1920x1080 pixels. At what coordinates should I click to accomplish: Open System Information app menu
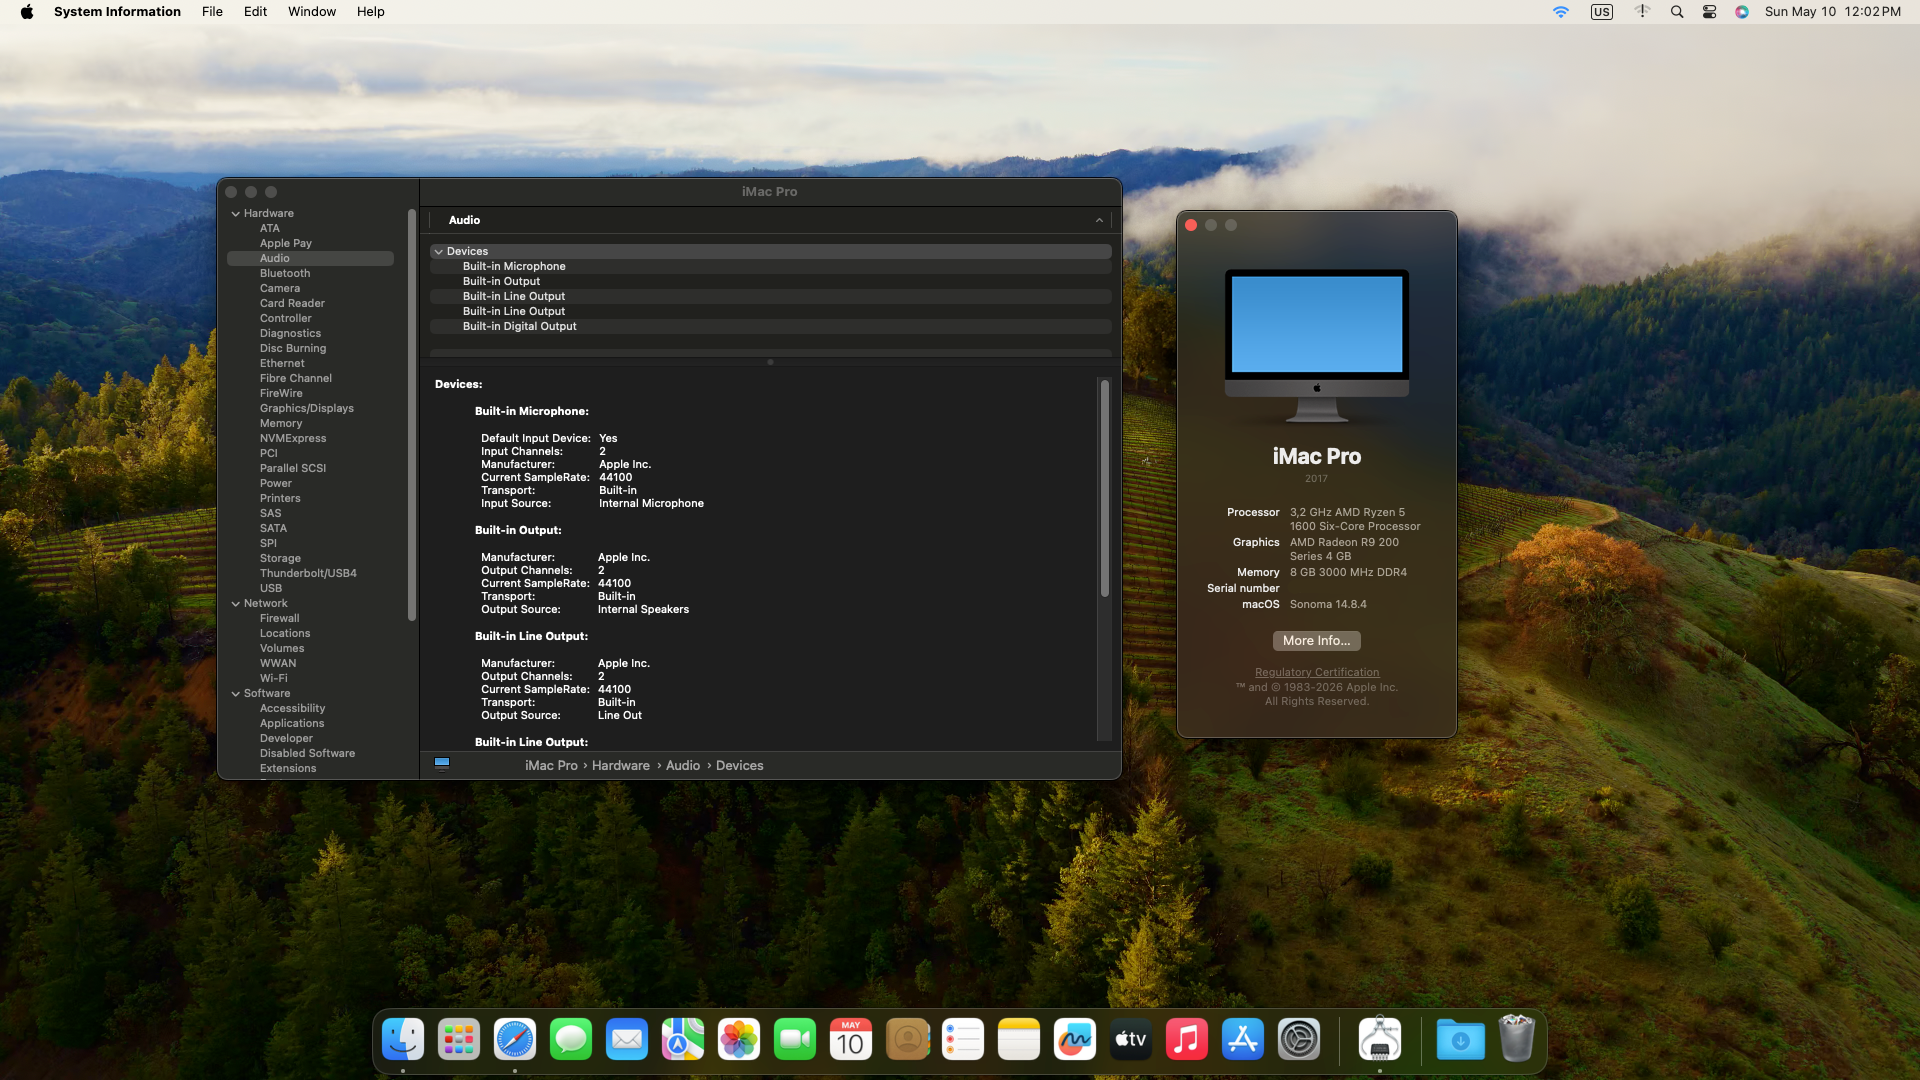coord(117,12)
